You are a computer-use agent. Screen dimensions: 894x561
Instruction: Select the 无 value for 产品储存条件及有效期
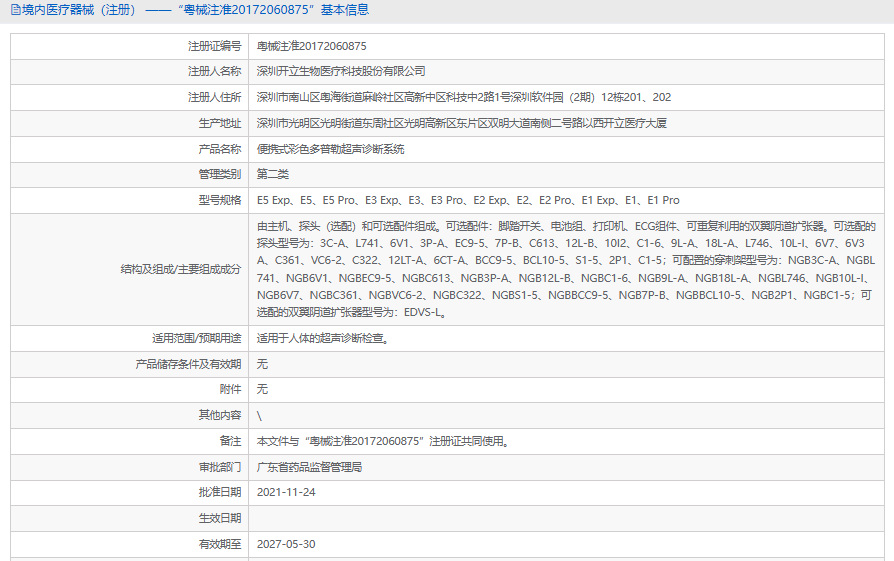(x=262, y=364)
